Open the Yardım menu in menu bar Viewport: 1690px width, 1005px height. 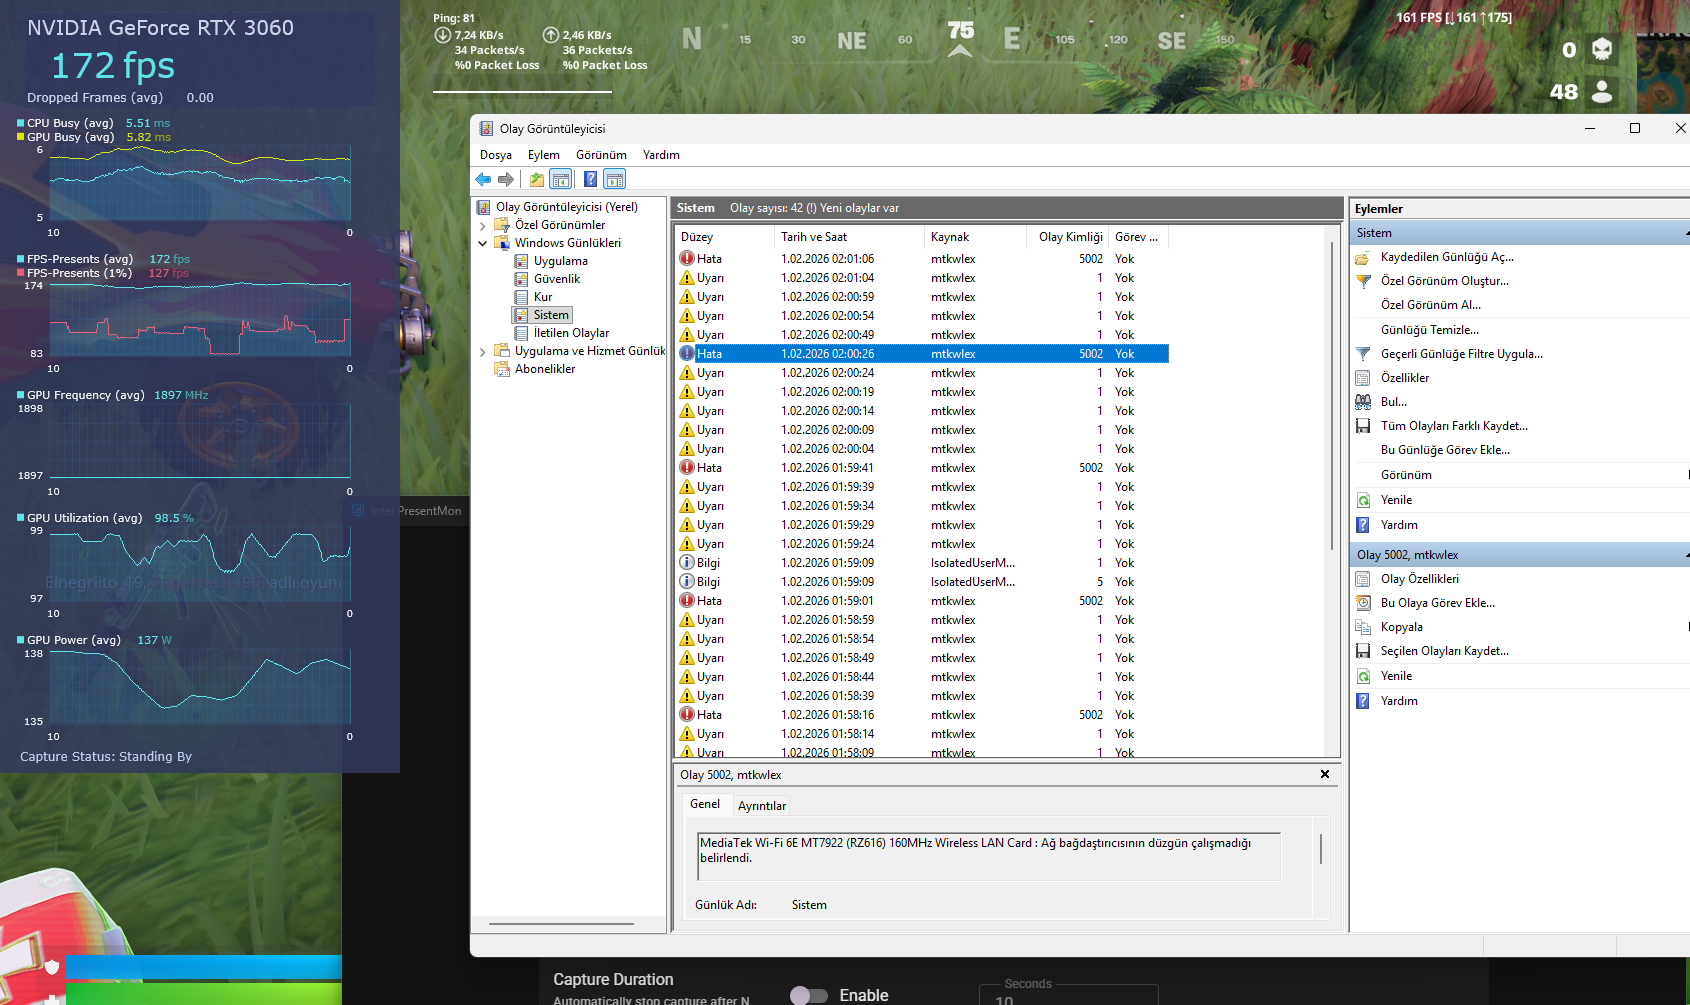pyautogui.click(x=661, y=155)
